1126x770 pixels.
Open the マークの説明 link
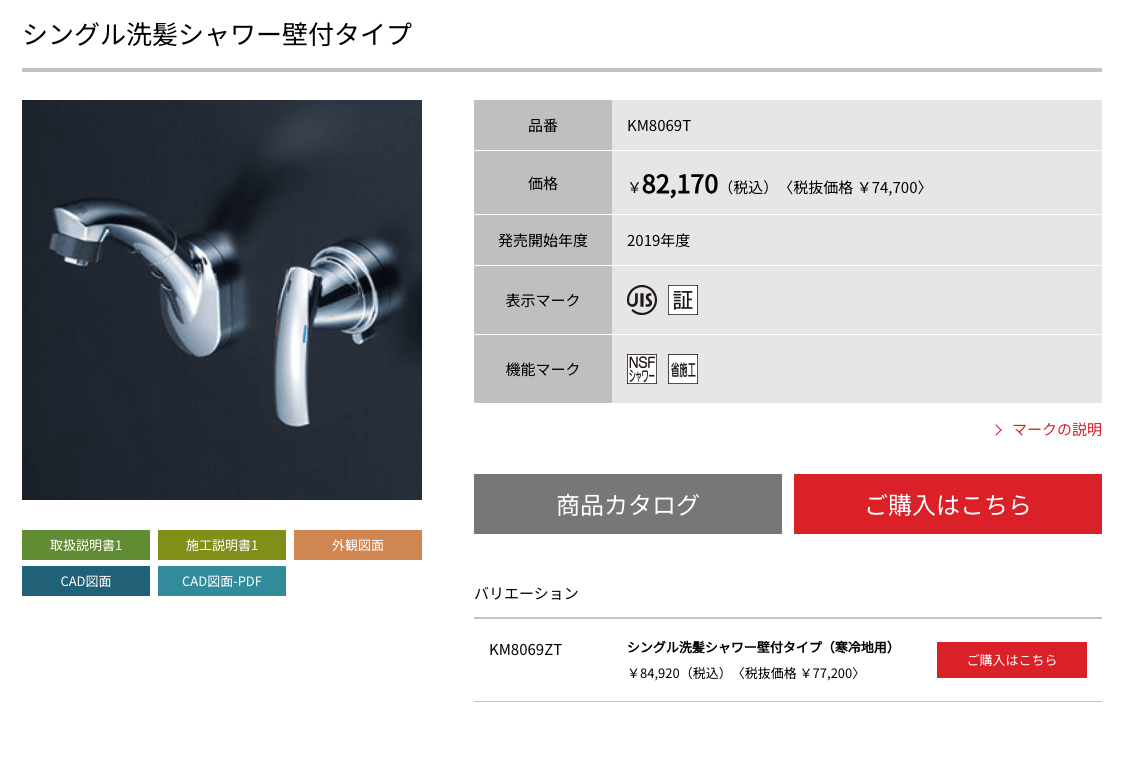click(x=1056, y=430)
